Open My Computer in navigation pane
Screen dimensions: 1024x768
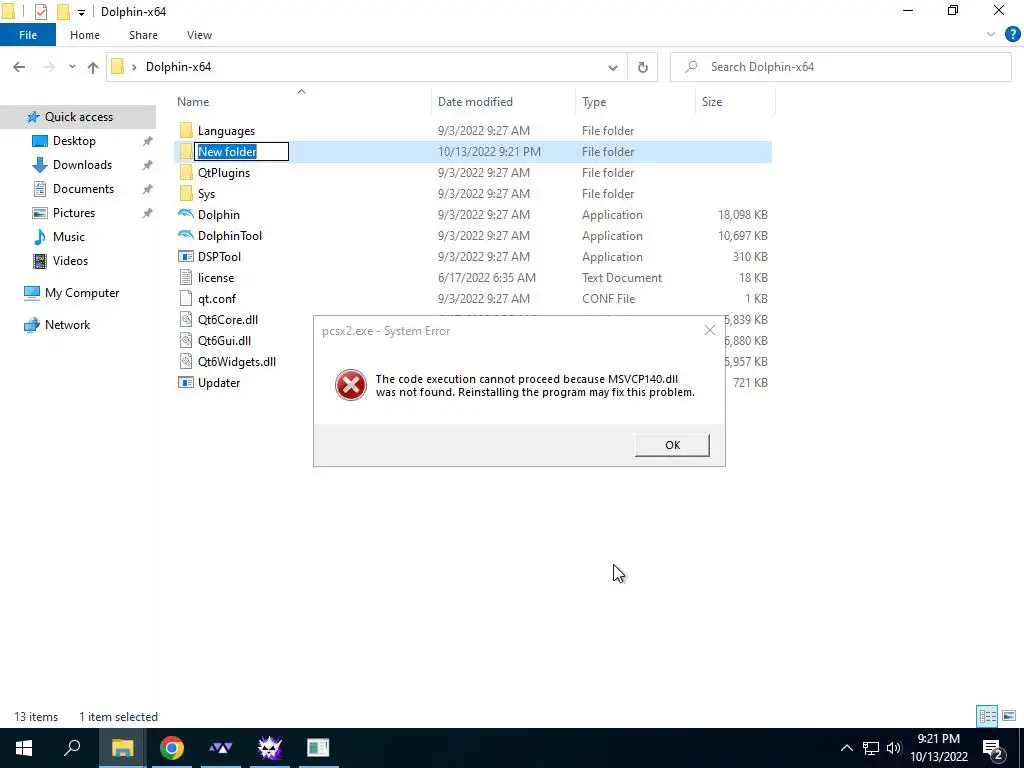pos(82,293)
